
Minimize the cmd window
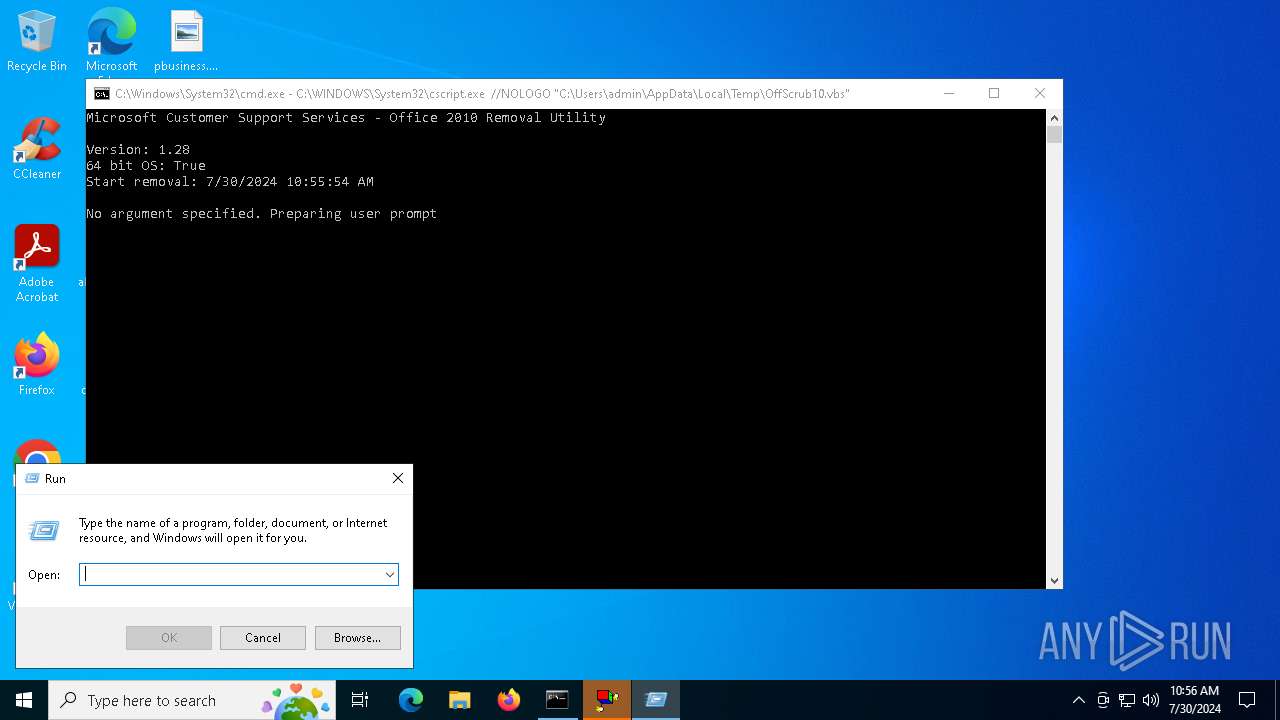[x=948, y=93]
